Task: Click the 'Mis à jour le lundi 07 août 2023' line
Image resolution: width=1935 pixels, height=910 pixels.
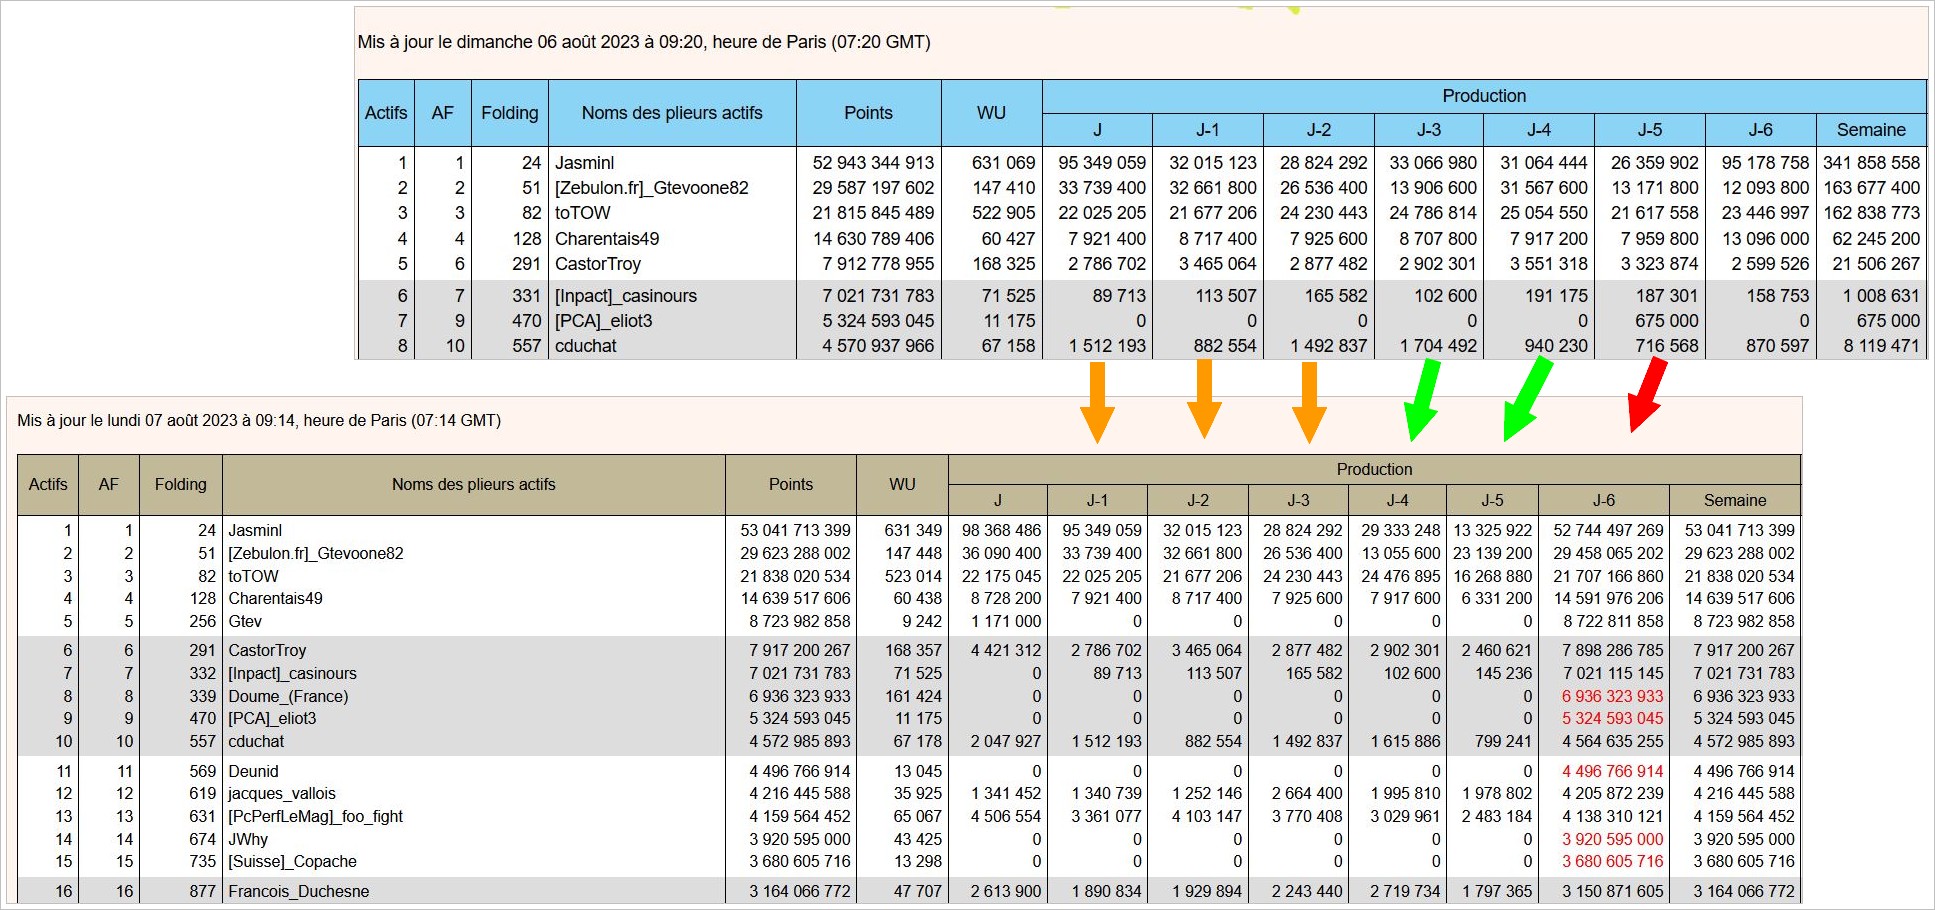Action: (x=259, y=420)
